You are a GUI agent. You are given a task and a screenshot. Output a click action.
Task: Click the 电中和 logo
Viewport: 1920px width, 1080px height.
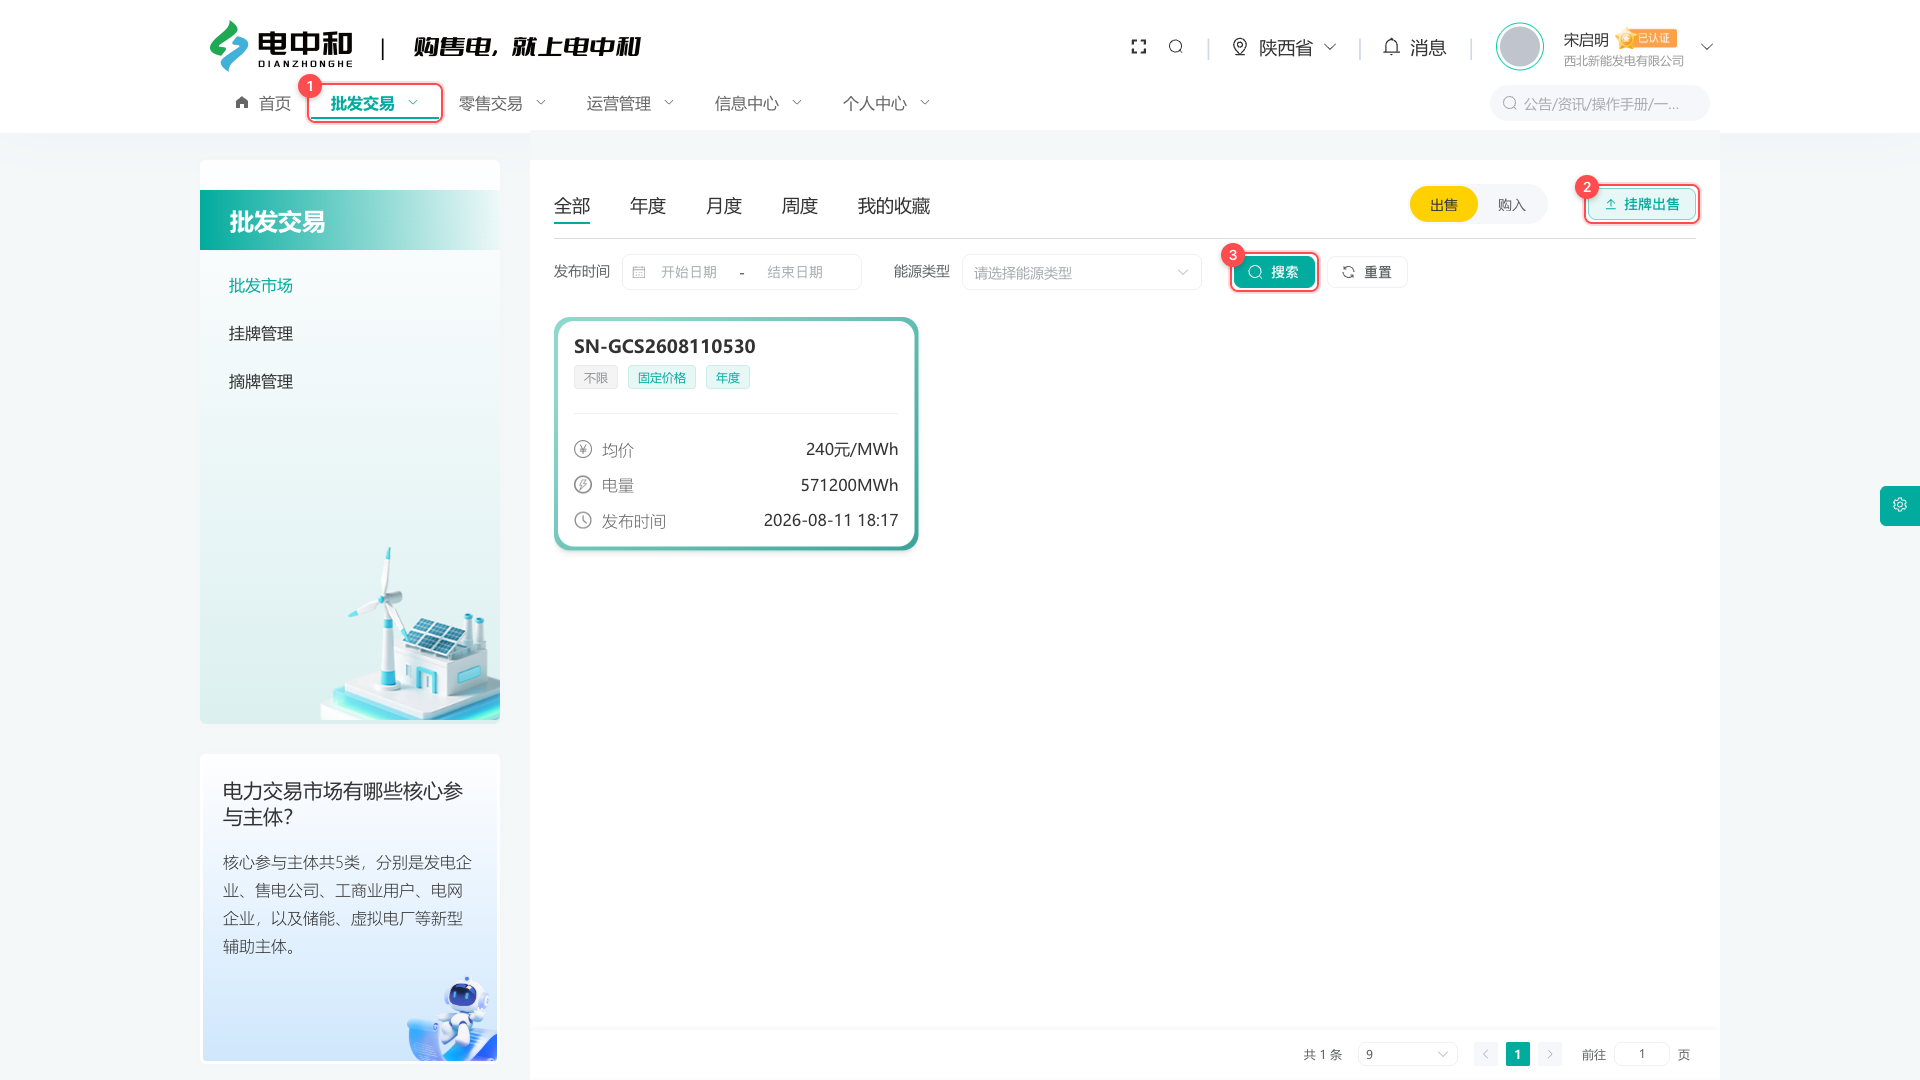(x=281, y=46)
